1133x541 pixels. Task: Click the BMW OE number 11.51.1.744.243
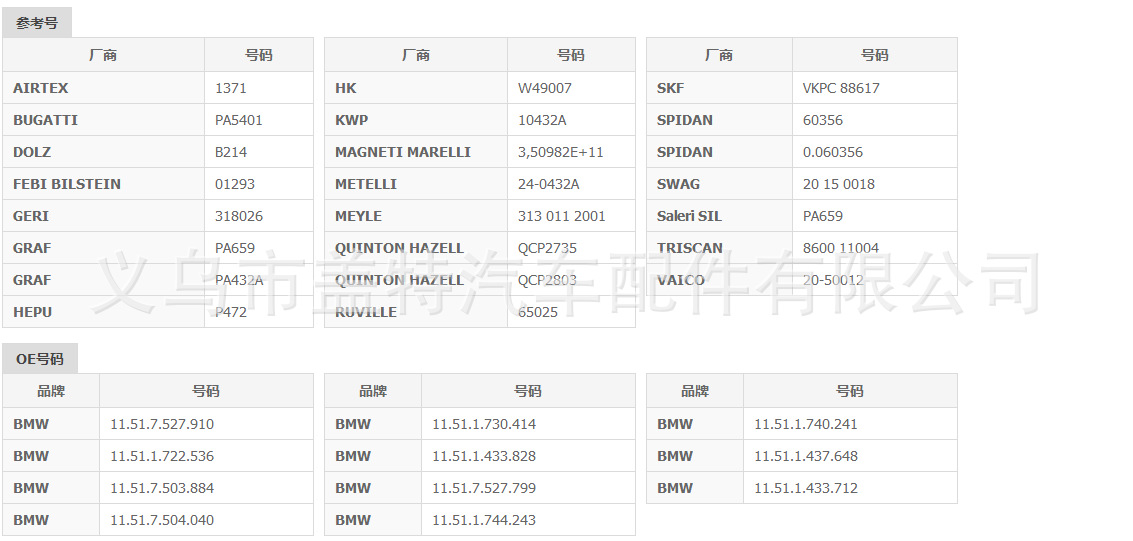pos(484,520)
